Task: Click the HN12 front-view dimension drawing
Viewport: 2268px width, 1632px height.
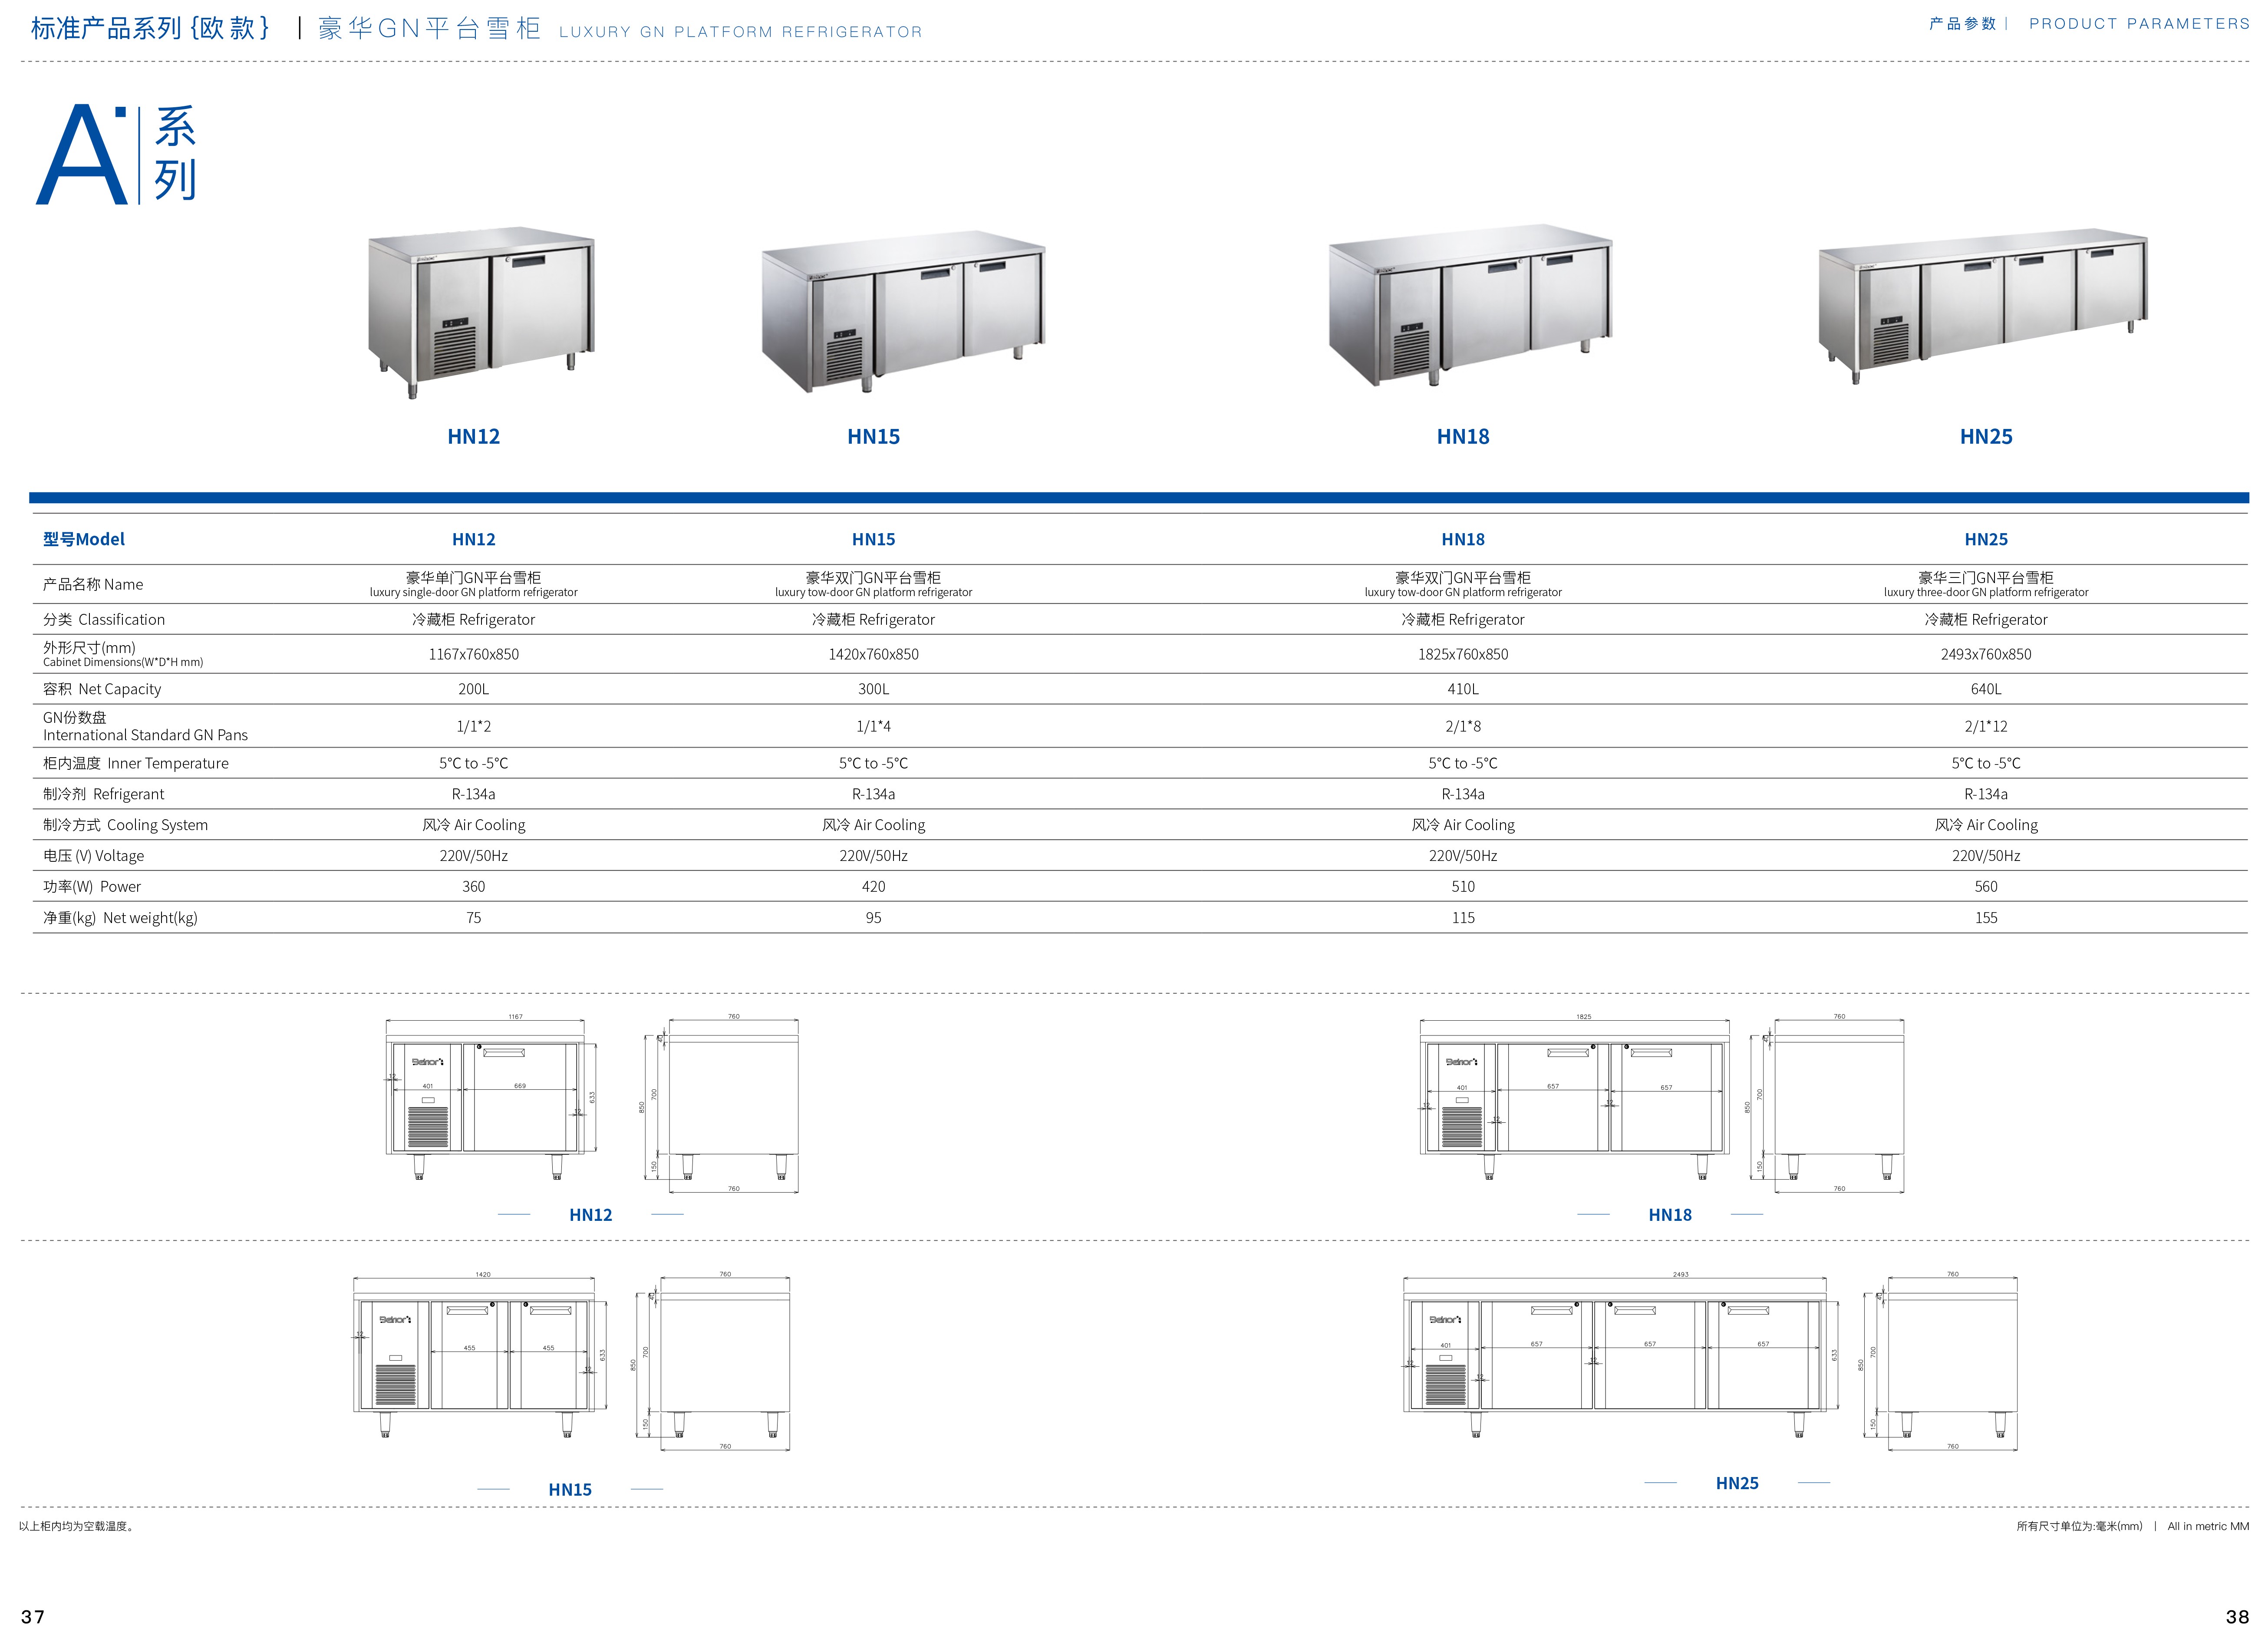Action: pyautogui.click(x=491, y=1098)
